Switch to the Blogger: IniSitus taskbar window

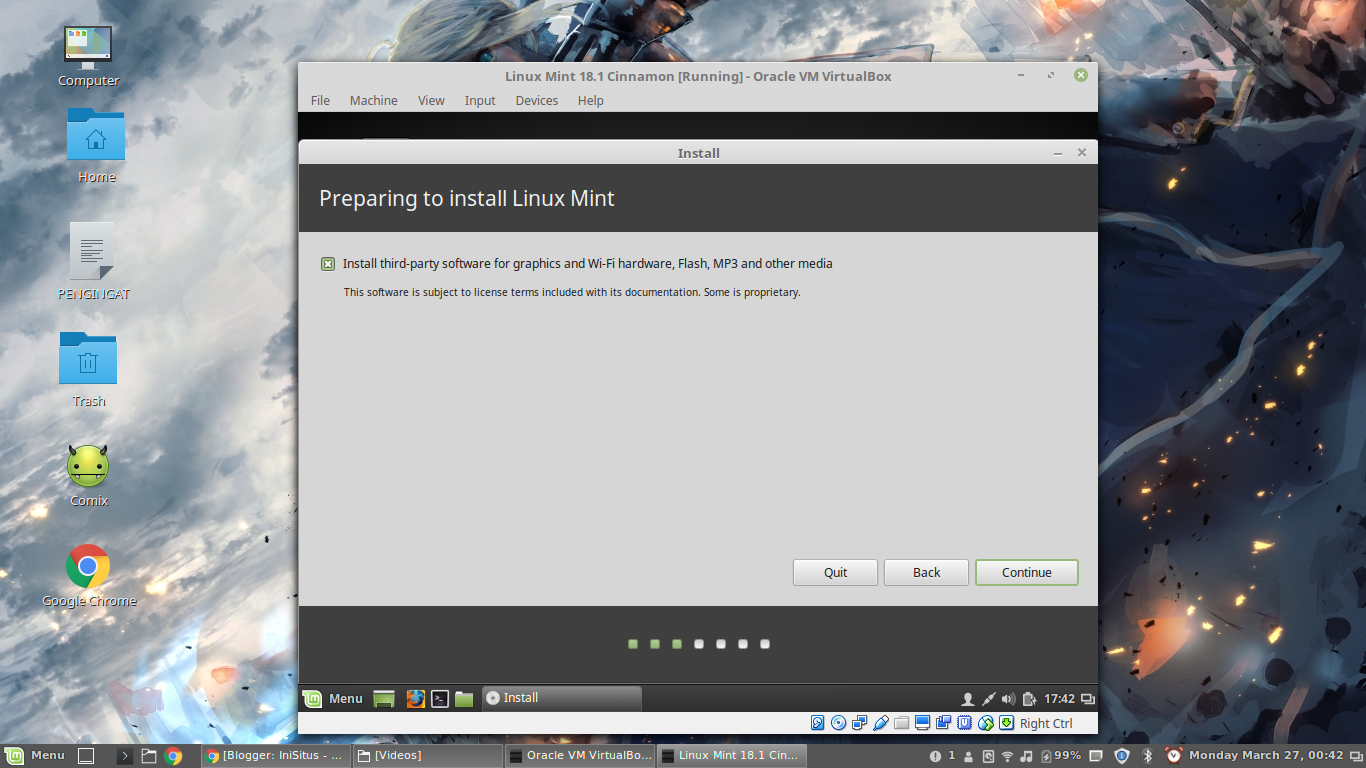tap(275, 756)
